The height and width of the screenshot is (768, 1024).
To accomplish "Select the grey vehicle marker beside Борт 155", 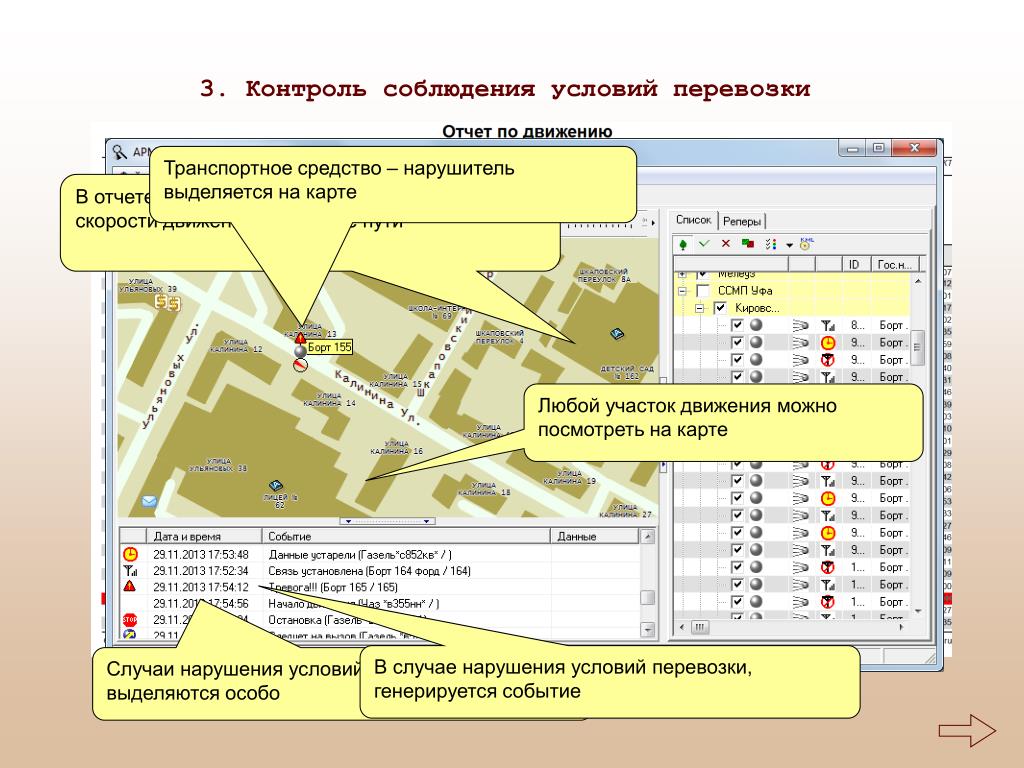I will pyautogui.click(x=300, y=351).
